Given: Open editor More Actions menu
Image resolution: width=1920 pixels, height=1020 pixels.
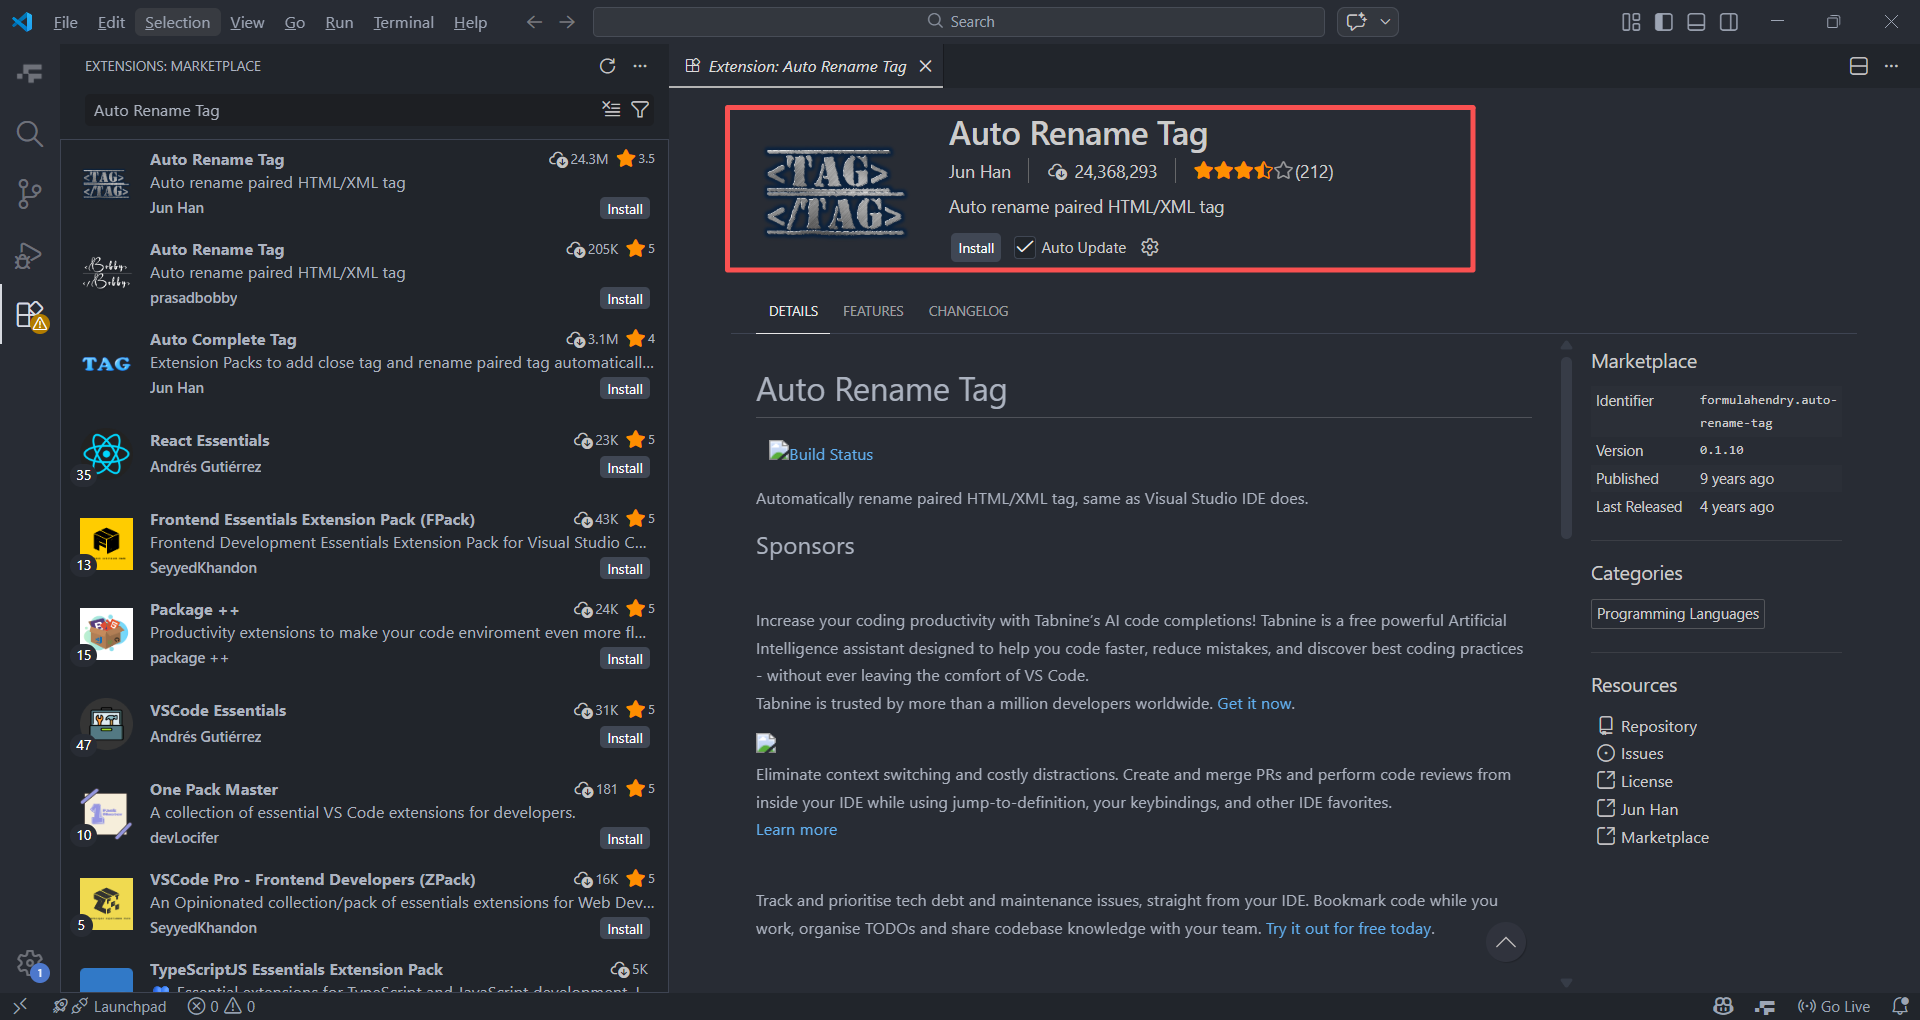Looking at the screenshot, I should click(x=1891, y=66).
